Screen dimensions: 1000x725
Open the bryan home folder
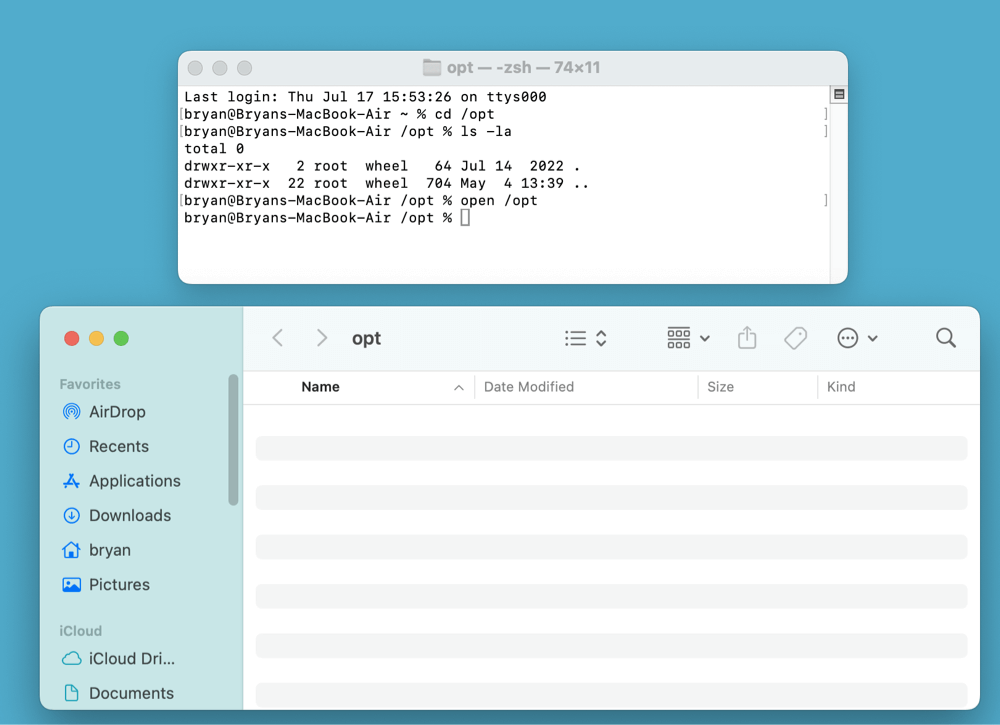point(109,550)
